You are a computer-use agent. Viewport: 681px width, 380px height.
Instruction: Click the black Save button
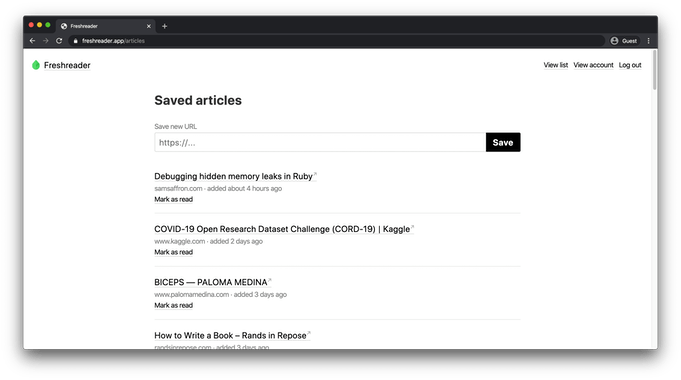[x=503, y=142]
